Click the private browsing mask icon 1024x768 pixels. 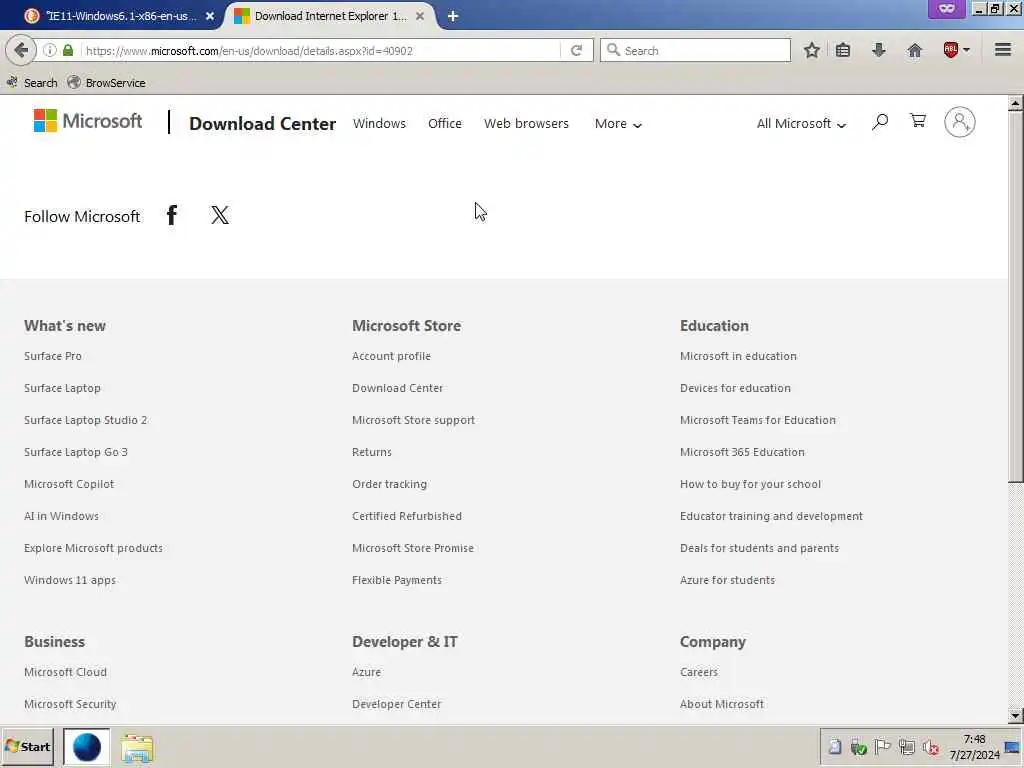(946, 9)
